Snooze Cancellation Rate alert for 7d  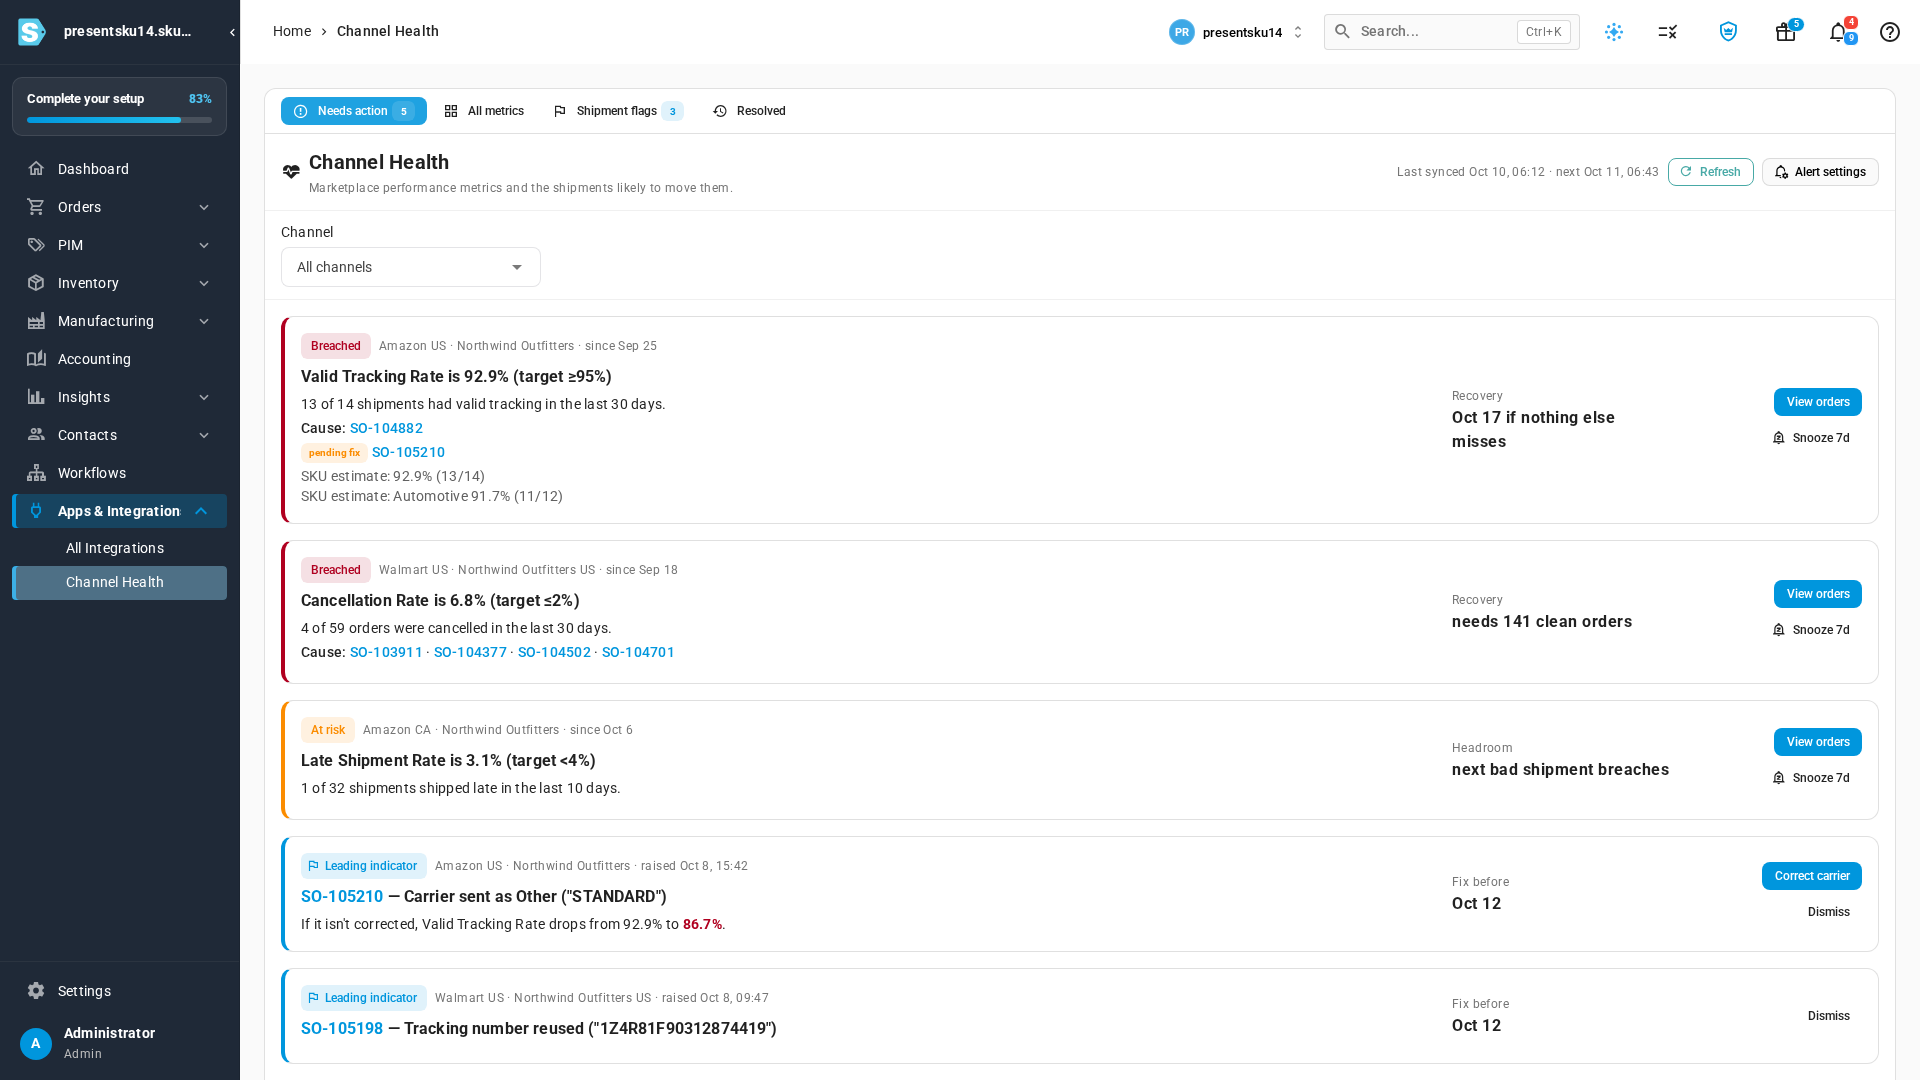point(1811,630)
